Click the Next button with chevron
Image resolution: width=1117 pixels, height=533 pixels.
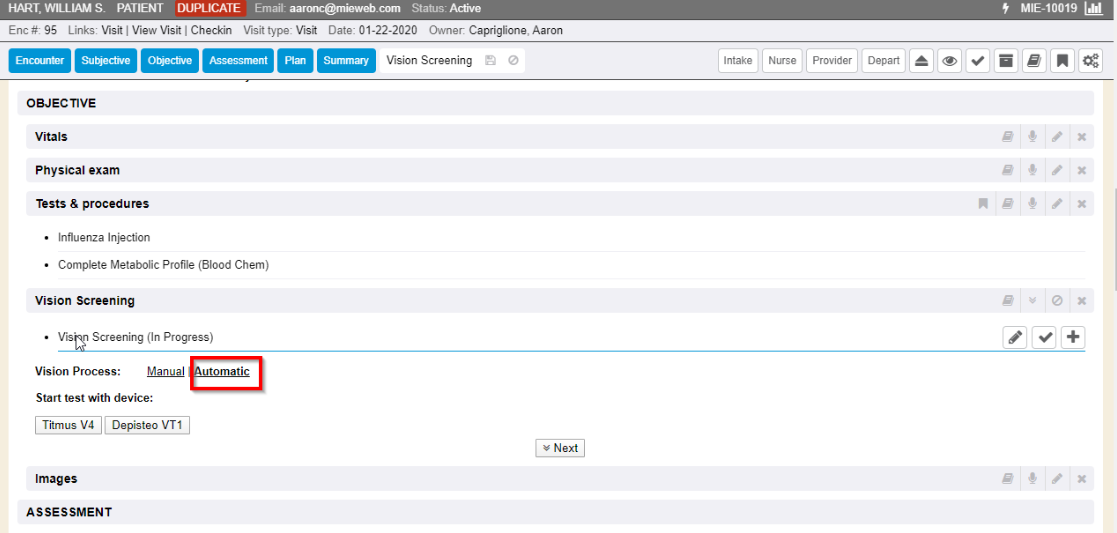(x=560, y=448)
